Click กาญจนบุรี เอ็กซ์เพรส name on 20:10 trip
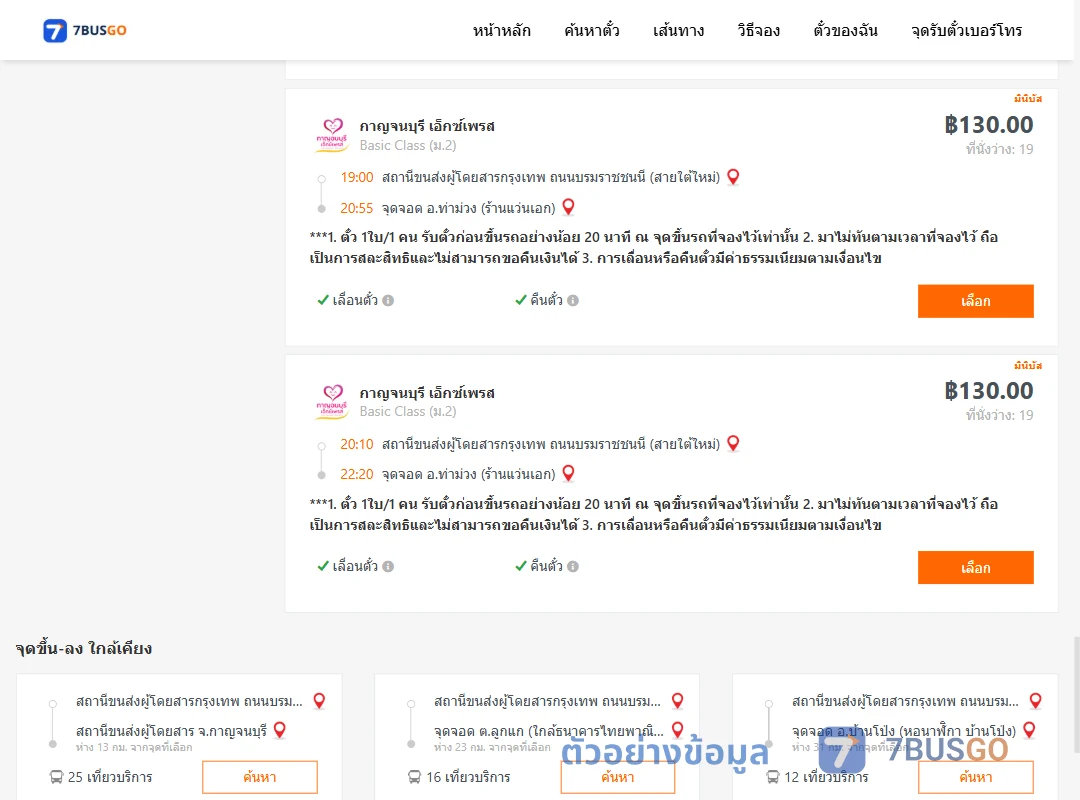 tap(427, 393)
